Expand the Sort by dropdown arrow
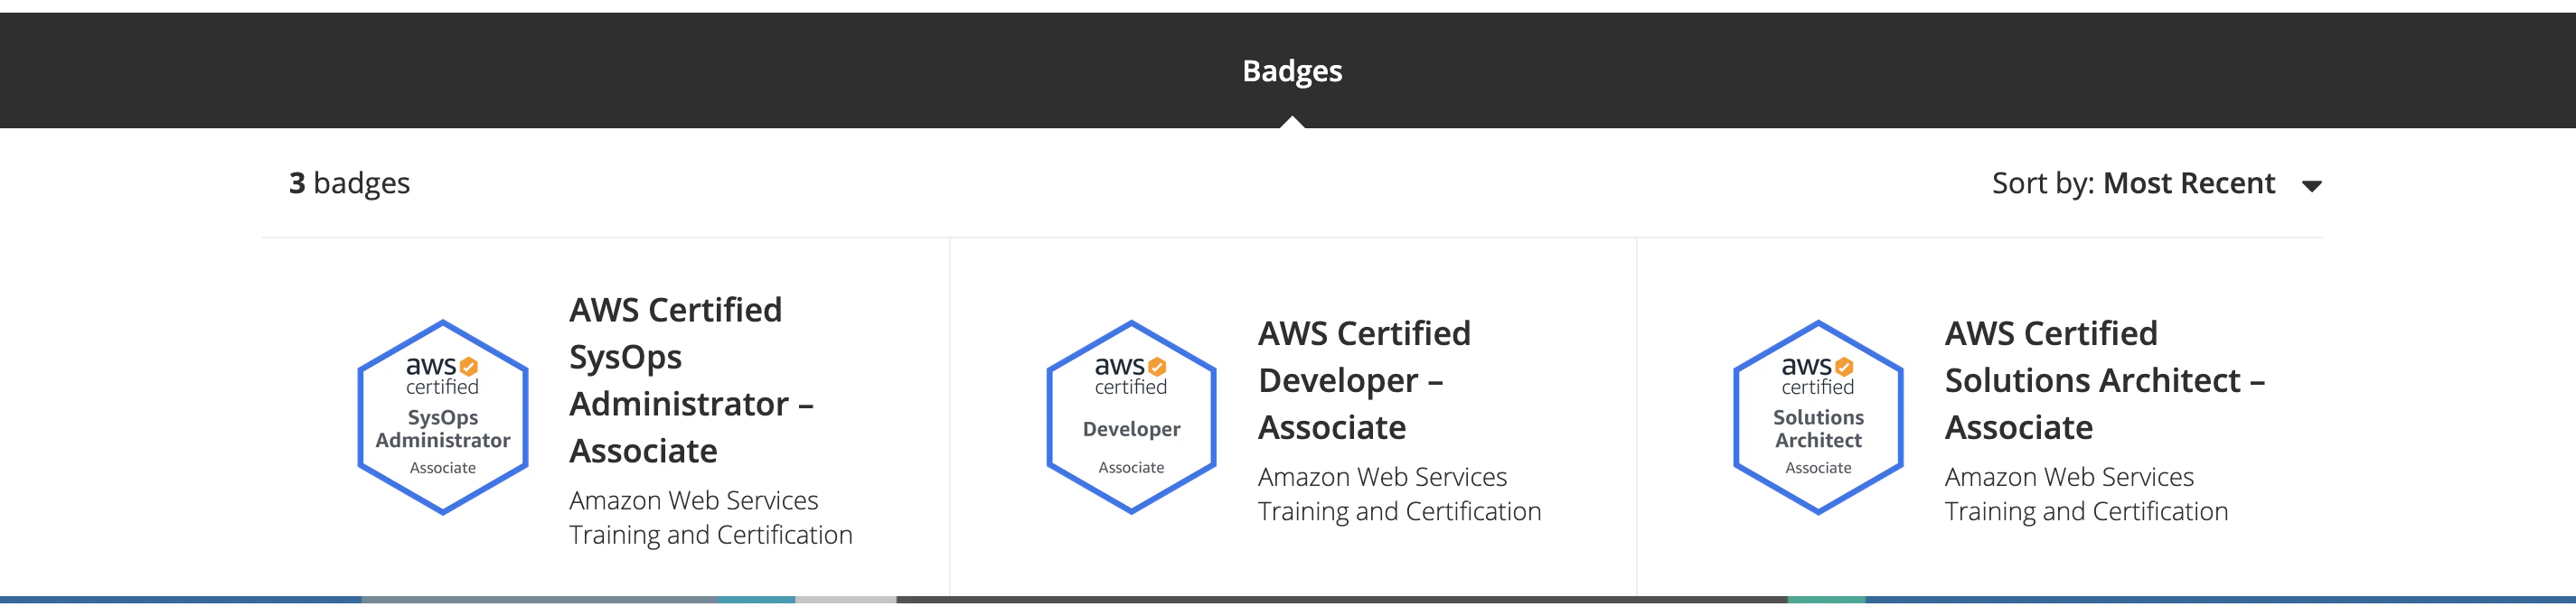Viewport: 2576px width, 616px height. pyautogui.click(x=2311, y=186)
